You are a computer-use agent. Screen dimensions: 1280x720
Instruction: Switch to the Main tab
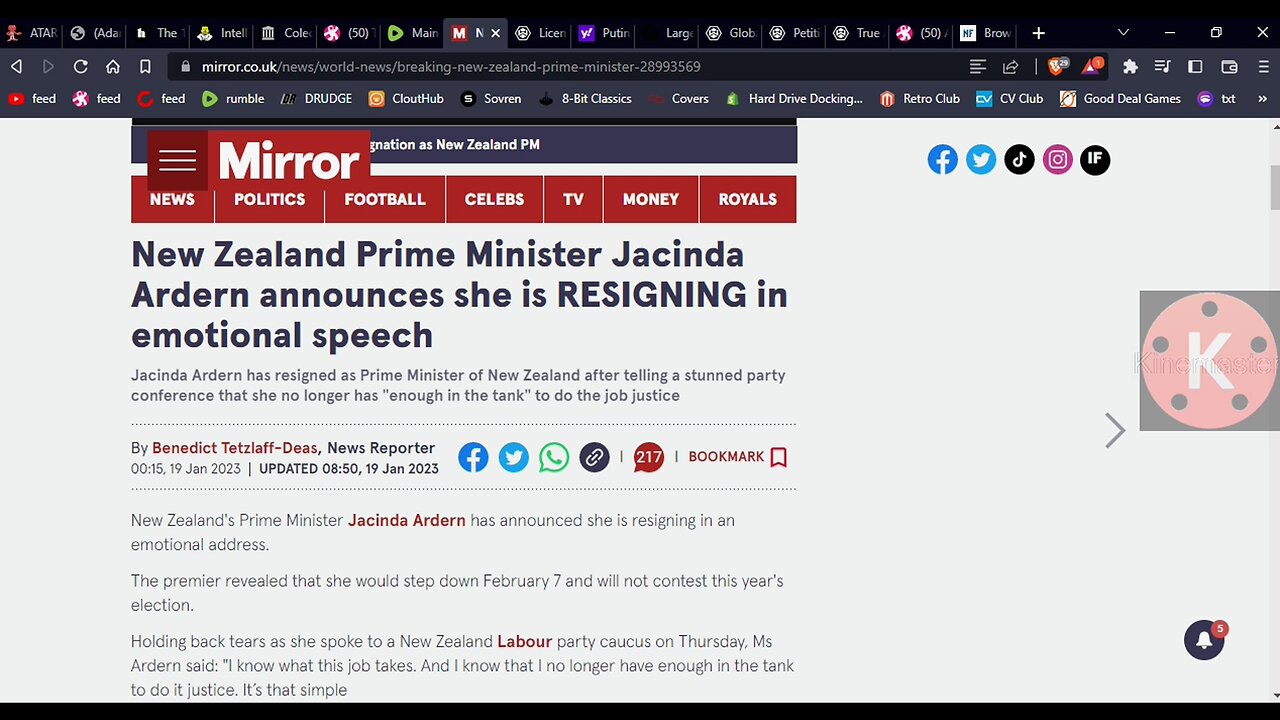coord(413,33)
